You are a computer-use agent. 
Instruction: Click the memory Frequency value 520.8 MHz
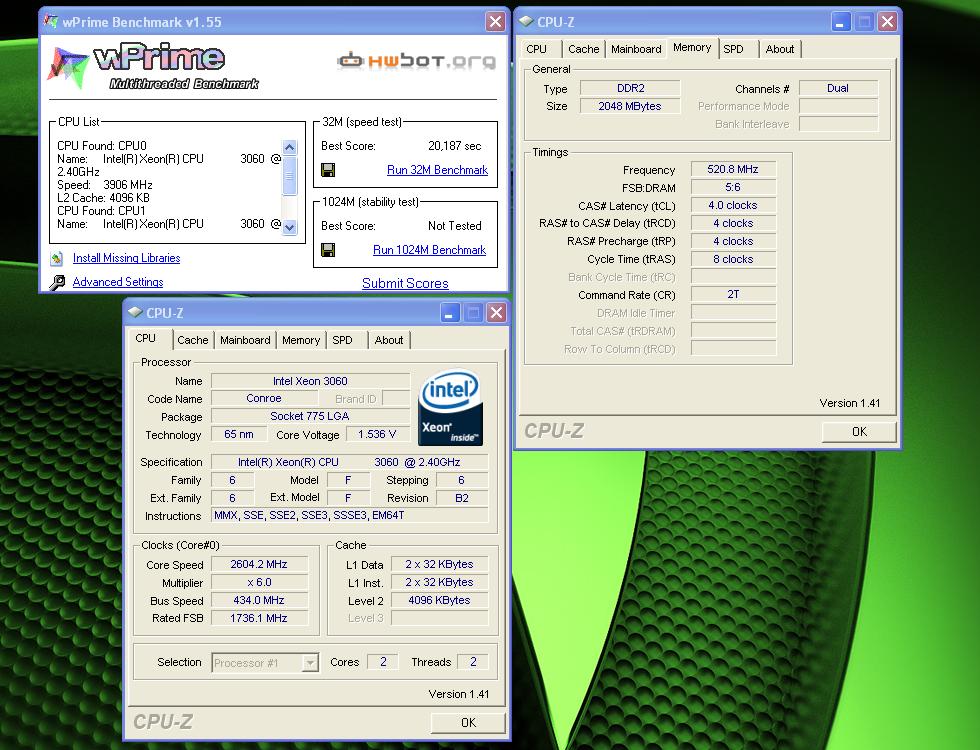coord(733,169)
